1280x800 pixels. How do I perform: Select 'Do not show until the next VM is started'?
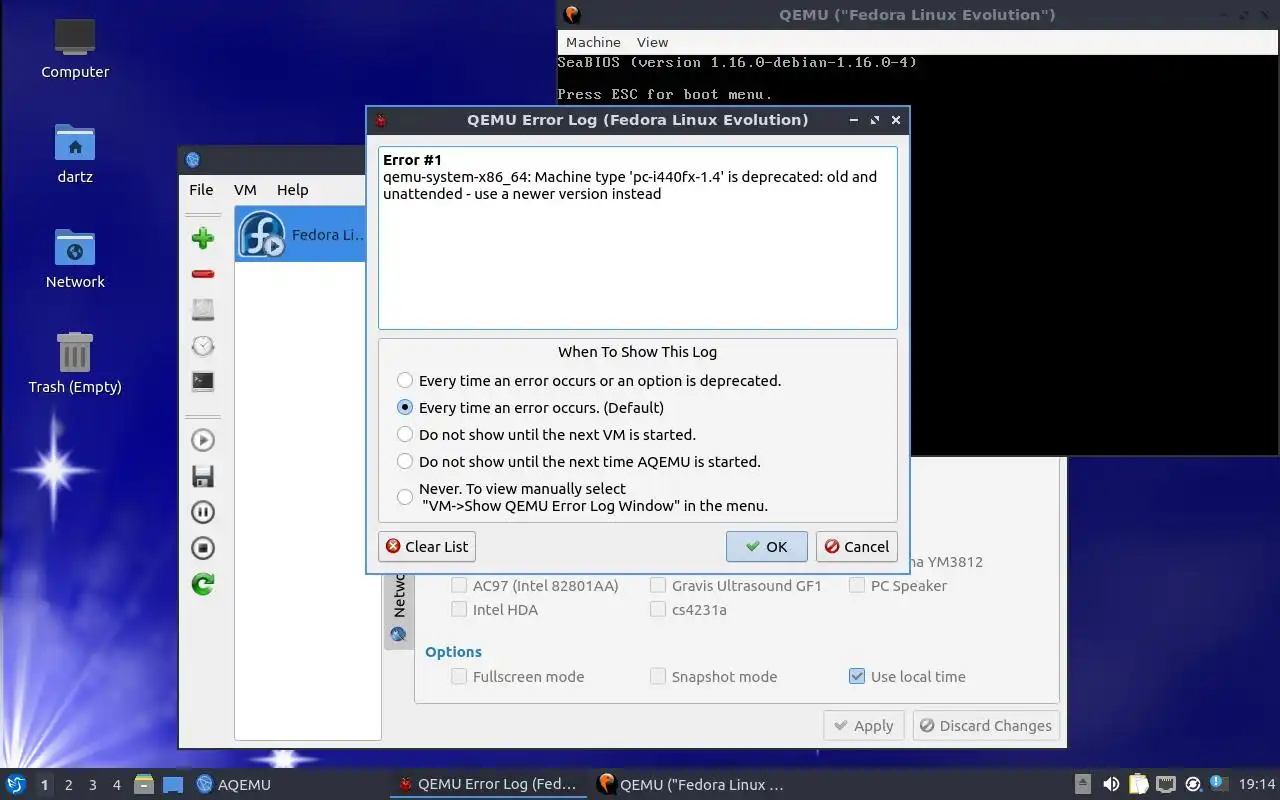546,434
